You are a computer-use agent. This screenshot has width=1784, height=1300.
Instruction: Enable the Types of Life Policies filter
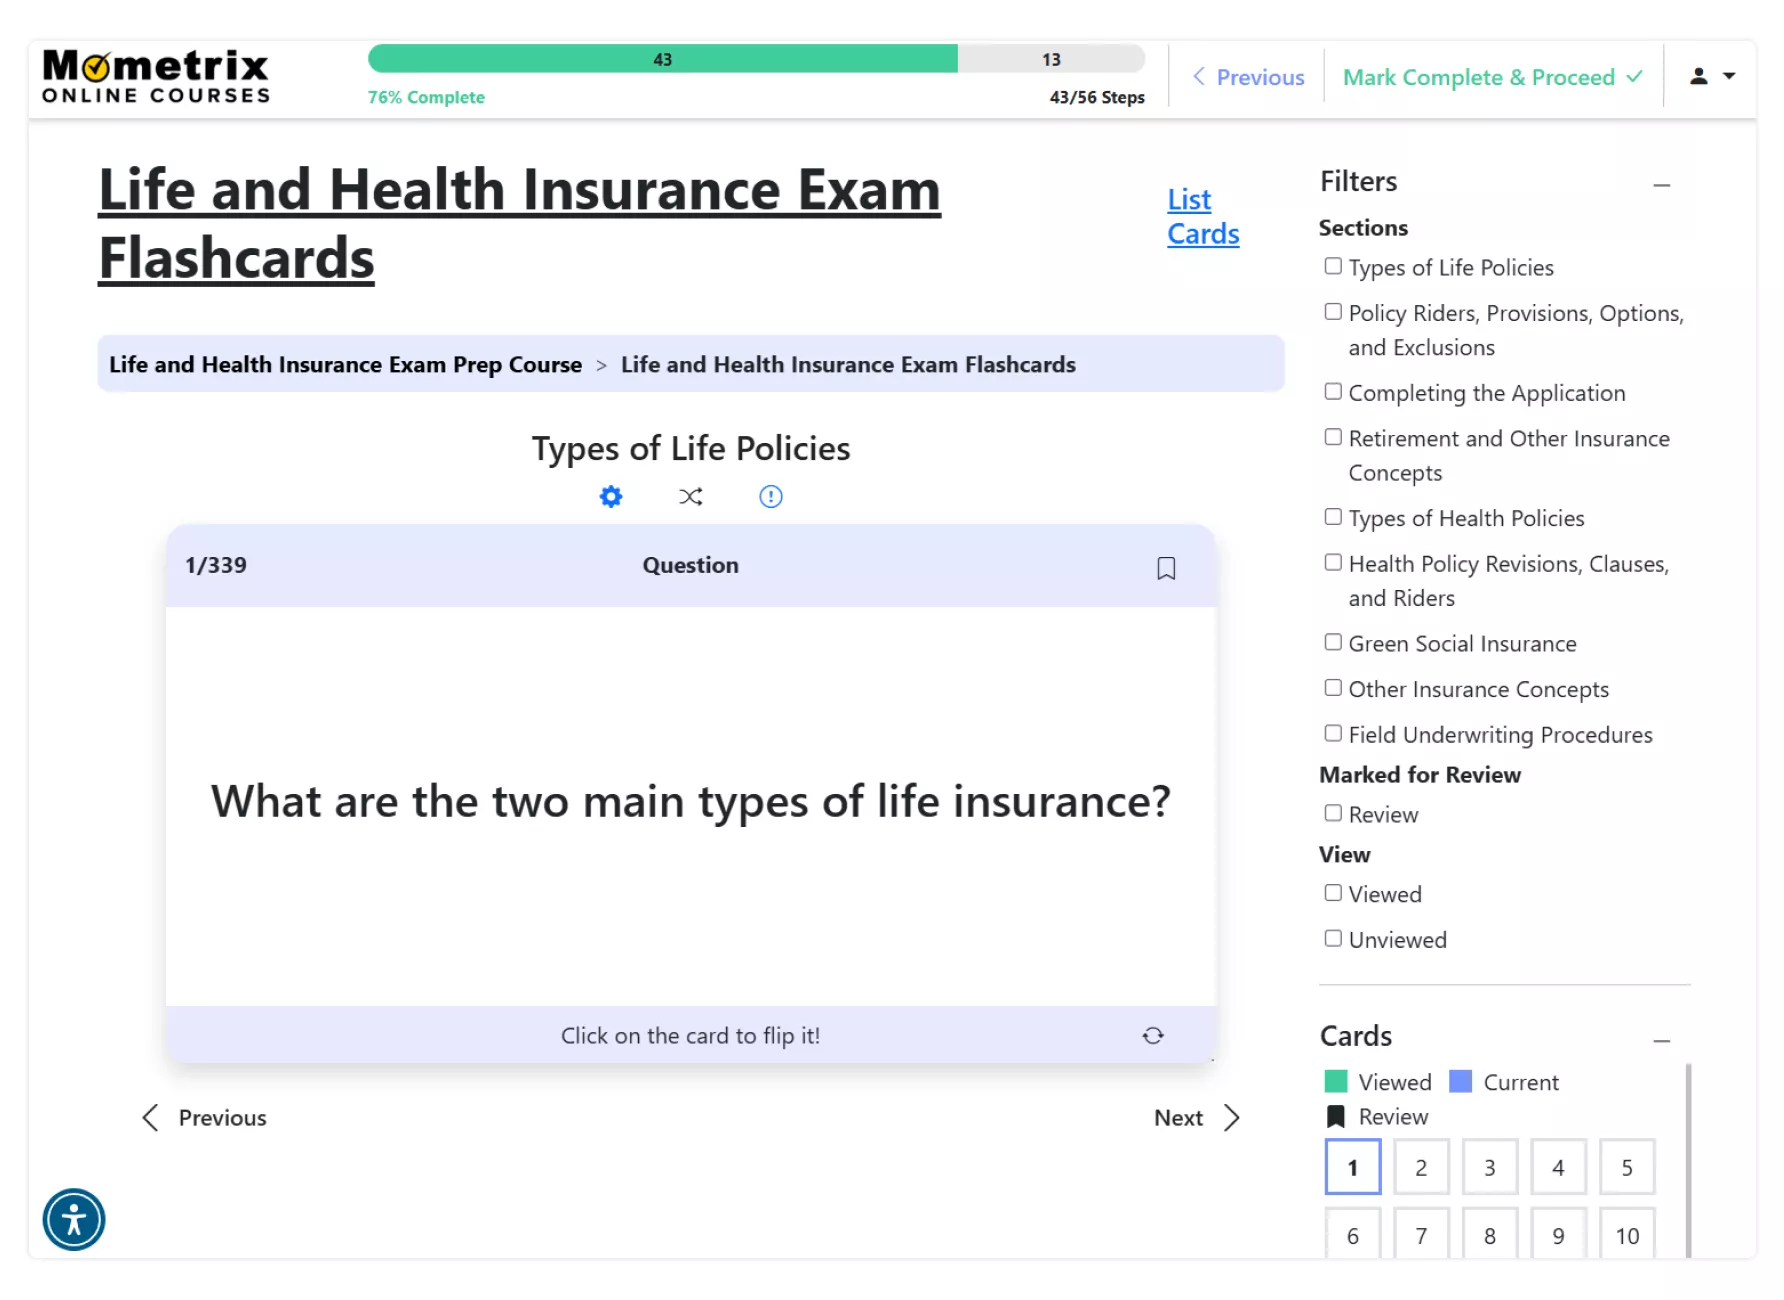pyautogui.click(x=1332, y=266)
